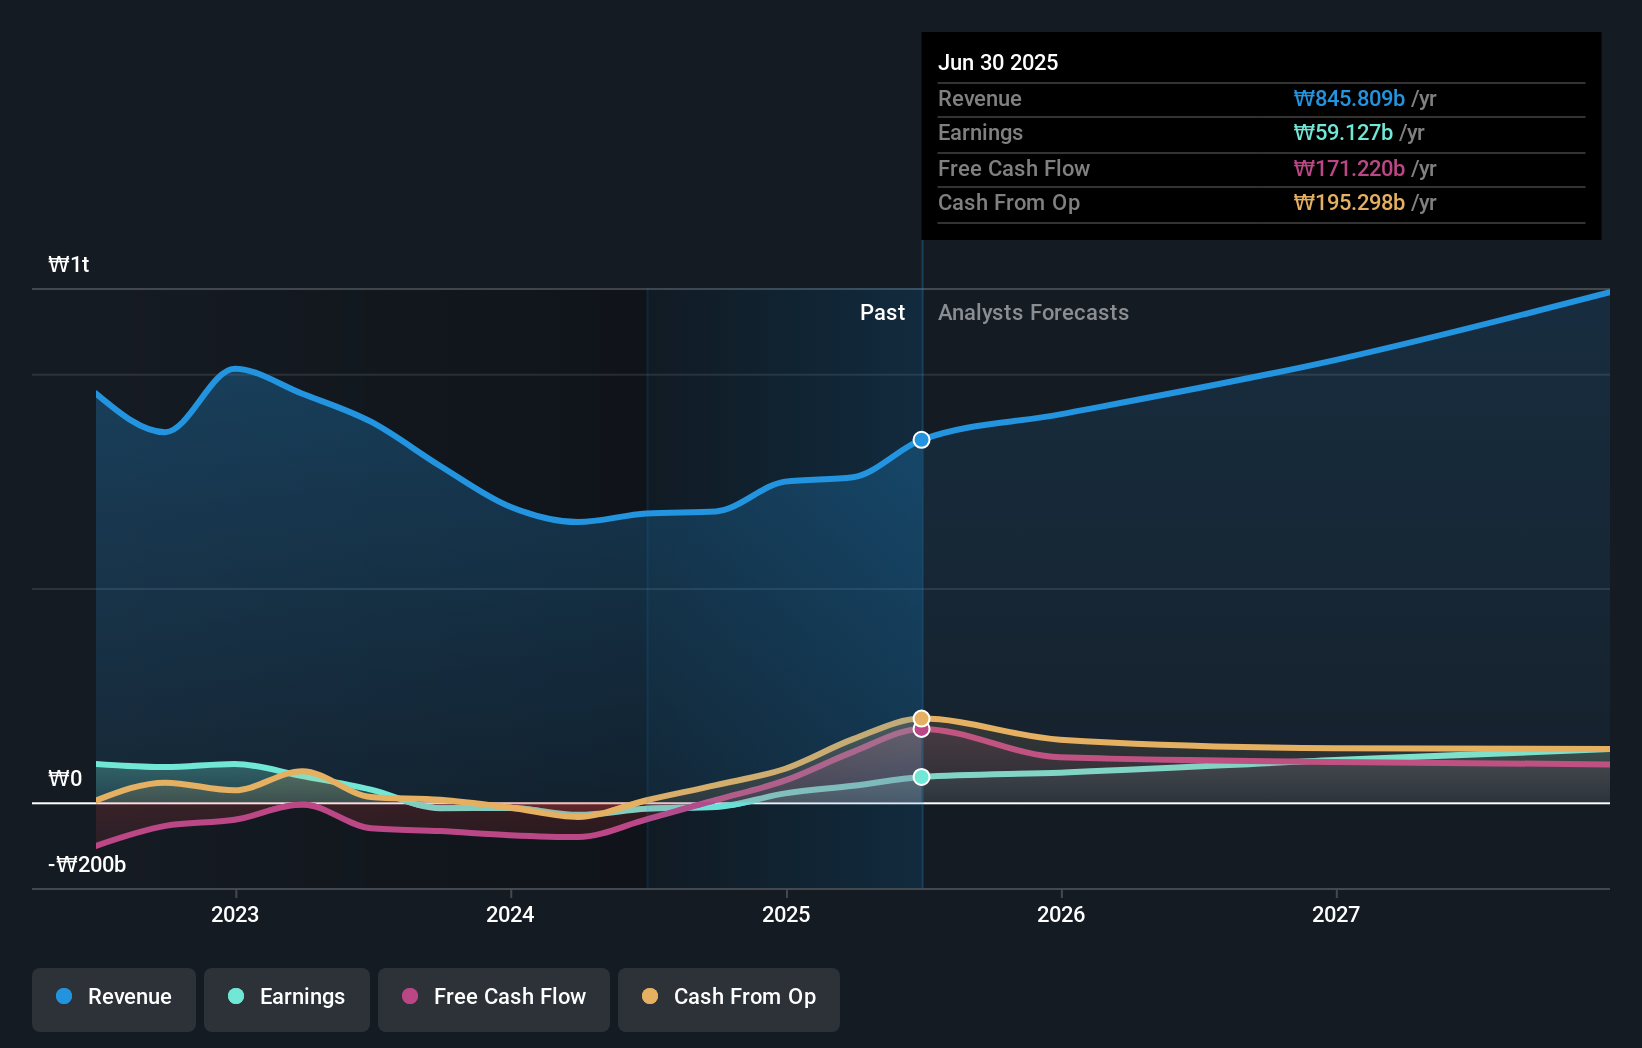
Task: Click the ₩1t axis label
Action: click(68, 264)
